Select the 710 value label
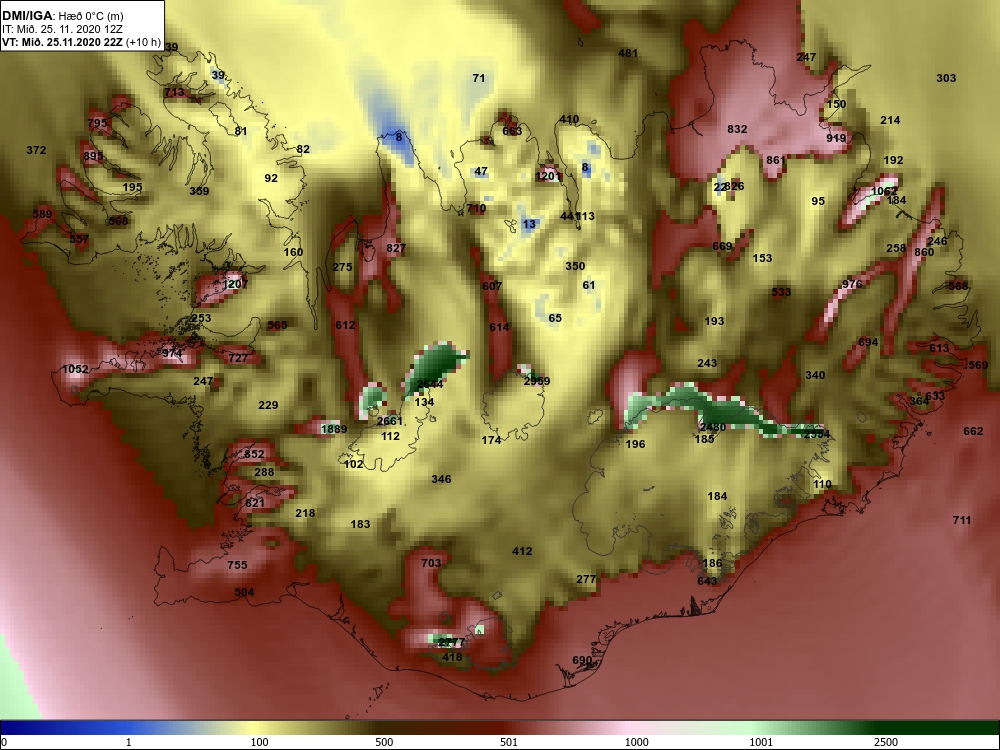This screenshot has width=1000, height=750. 476,207
